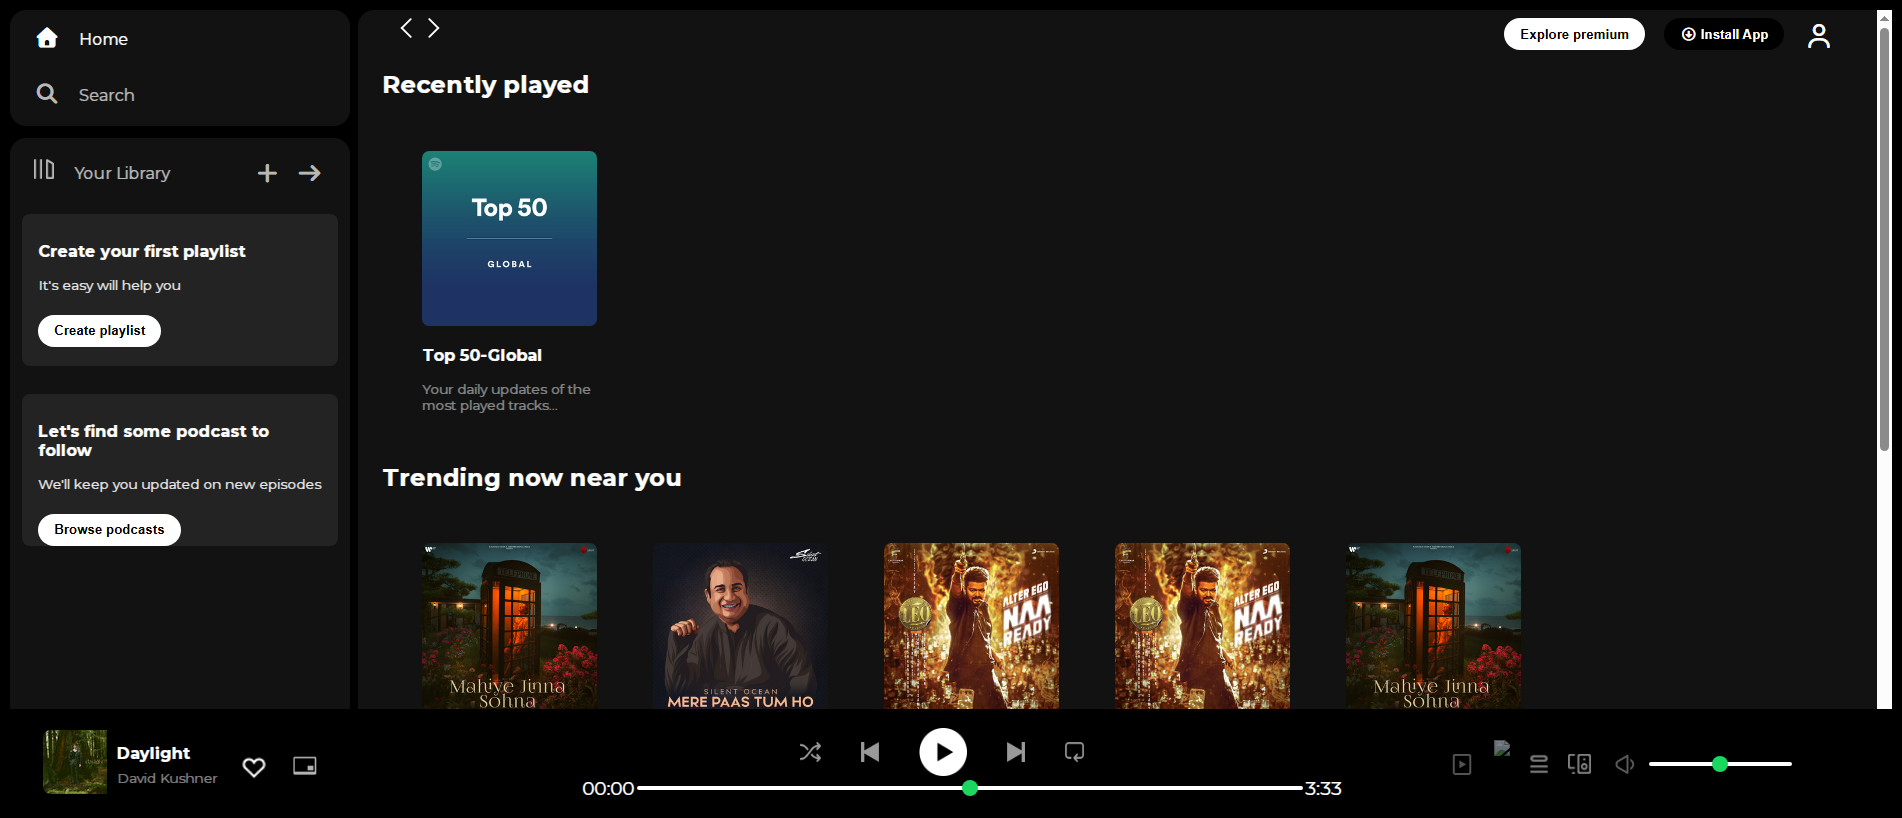Open the user profile icon
Image resolution: width=1902 pixels, height=818 pixels.
[1819, 36]
